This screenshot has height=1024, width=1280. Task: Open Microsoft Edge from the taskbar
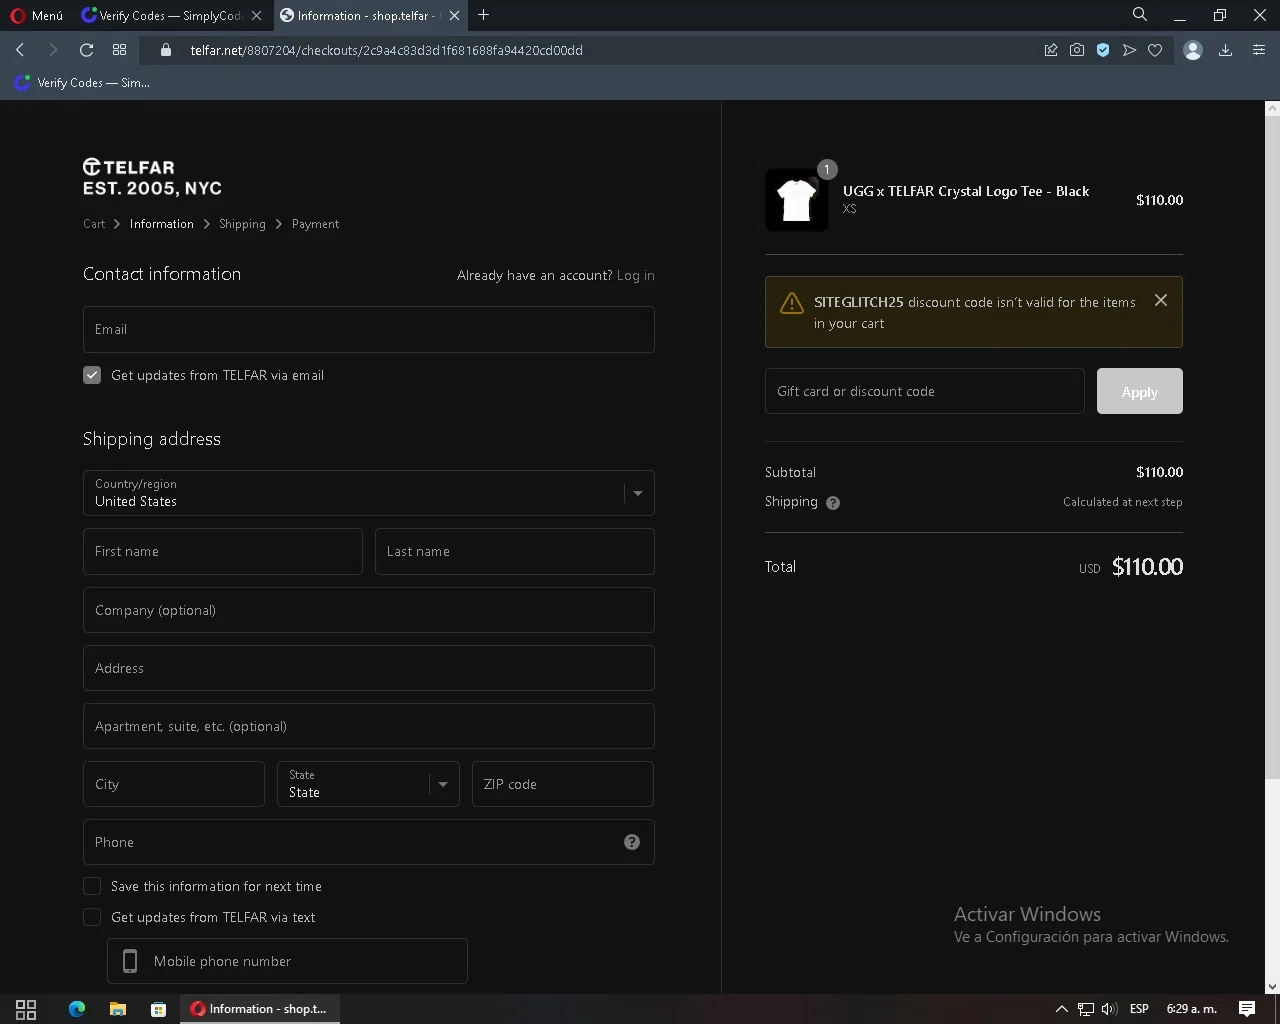[x=77, y=1009]
